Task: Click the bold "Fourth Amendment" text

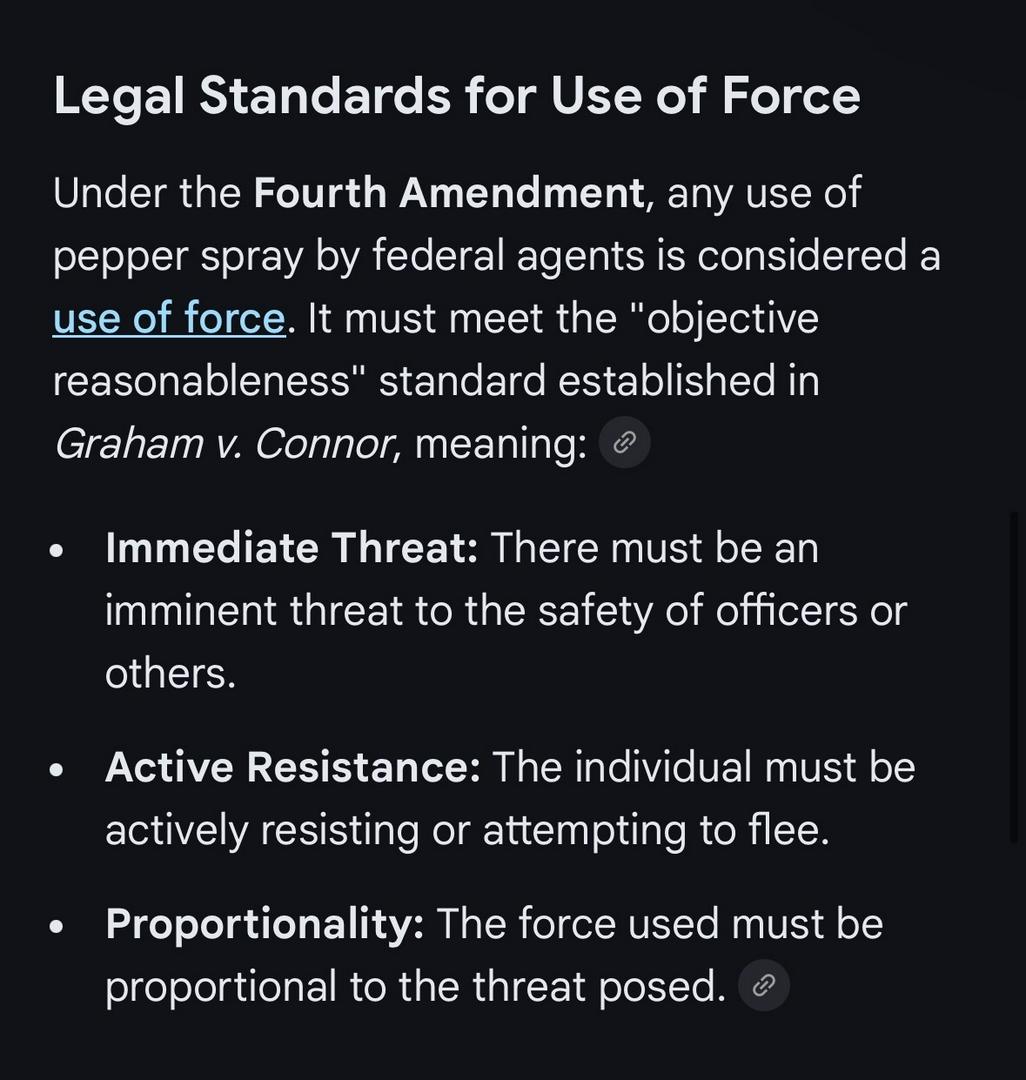Action: (x=449, y=193)
